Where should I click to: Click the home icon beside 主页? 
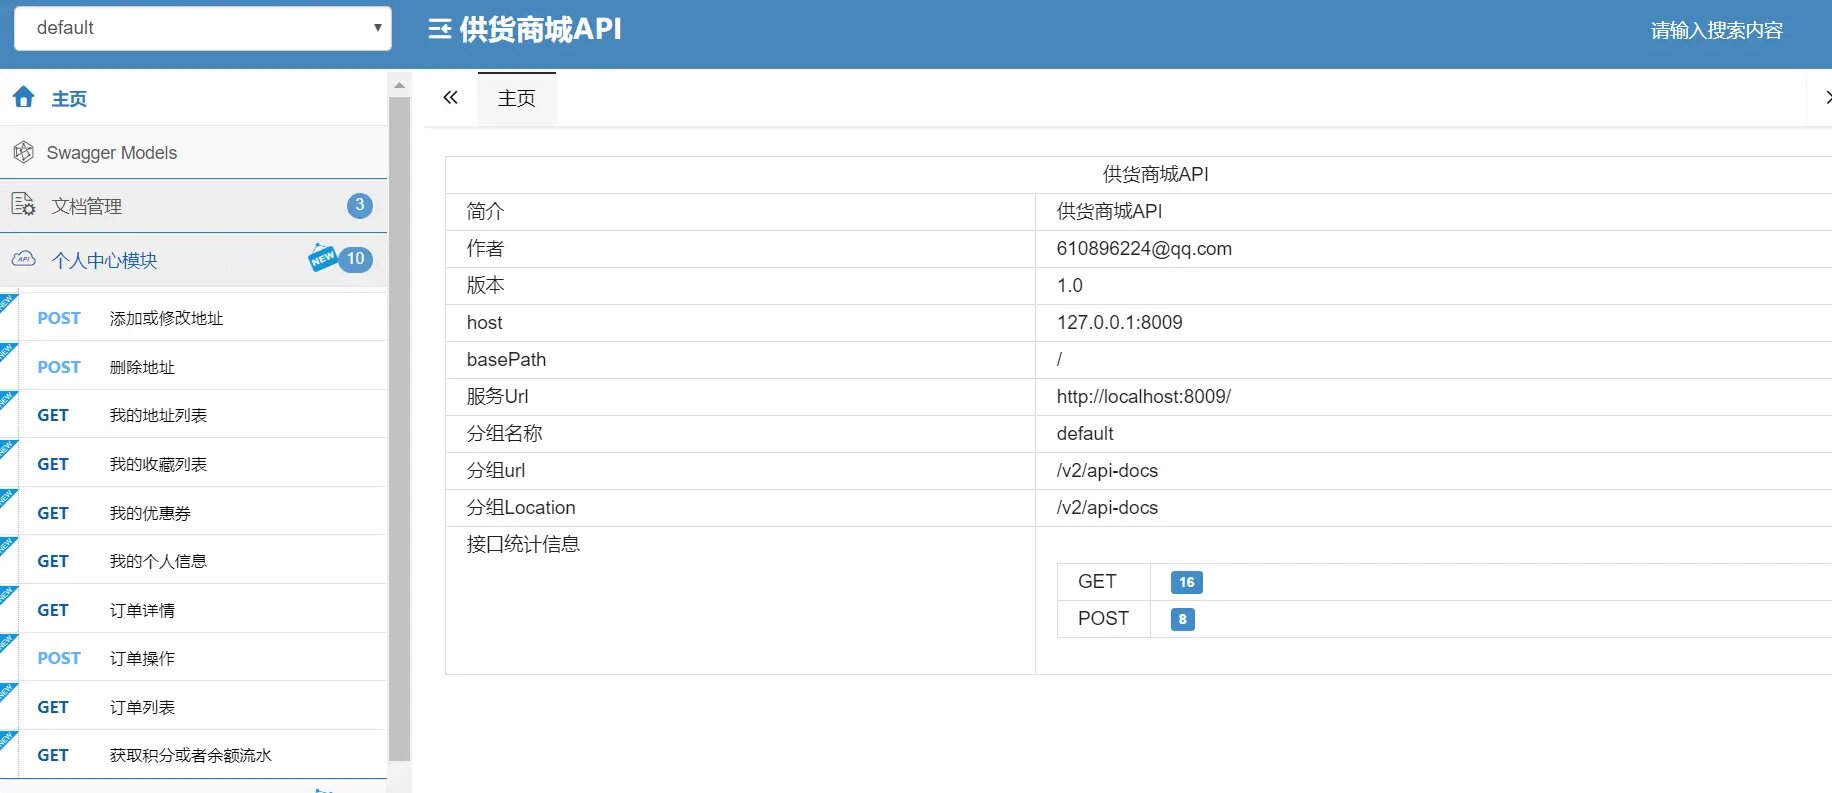[x=24, y=97]
